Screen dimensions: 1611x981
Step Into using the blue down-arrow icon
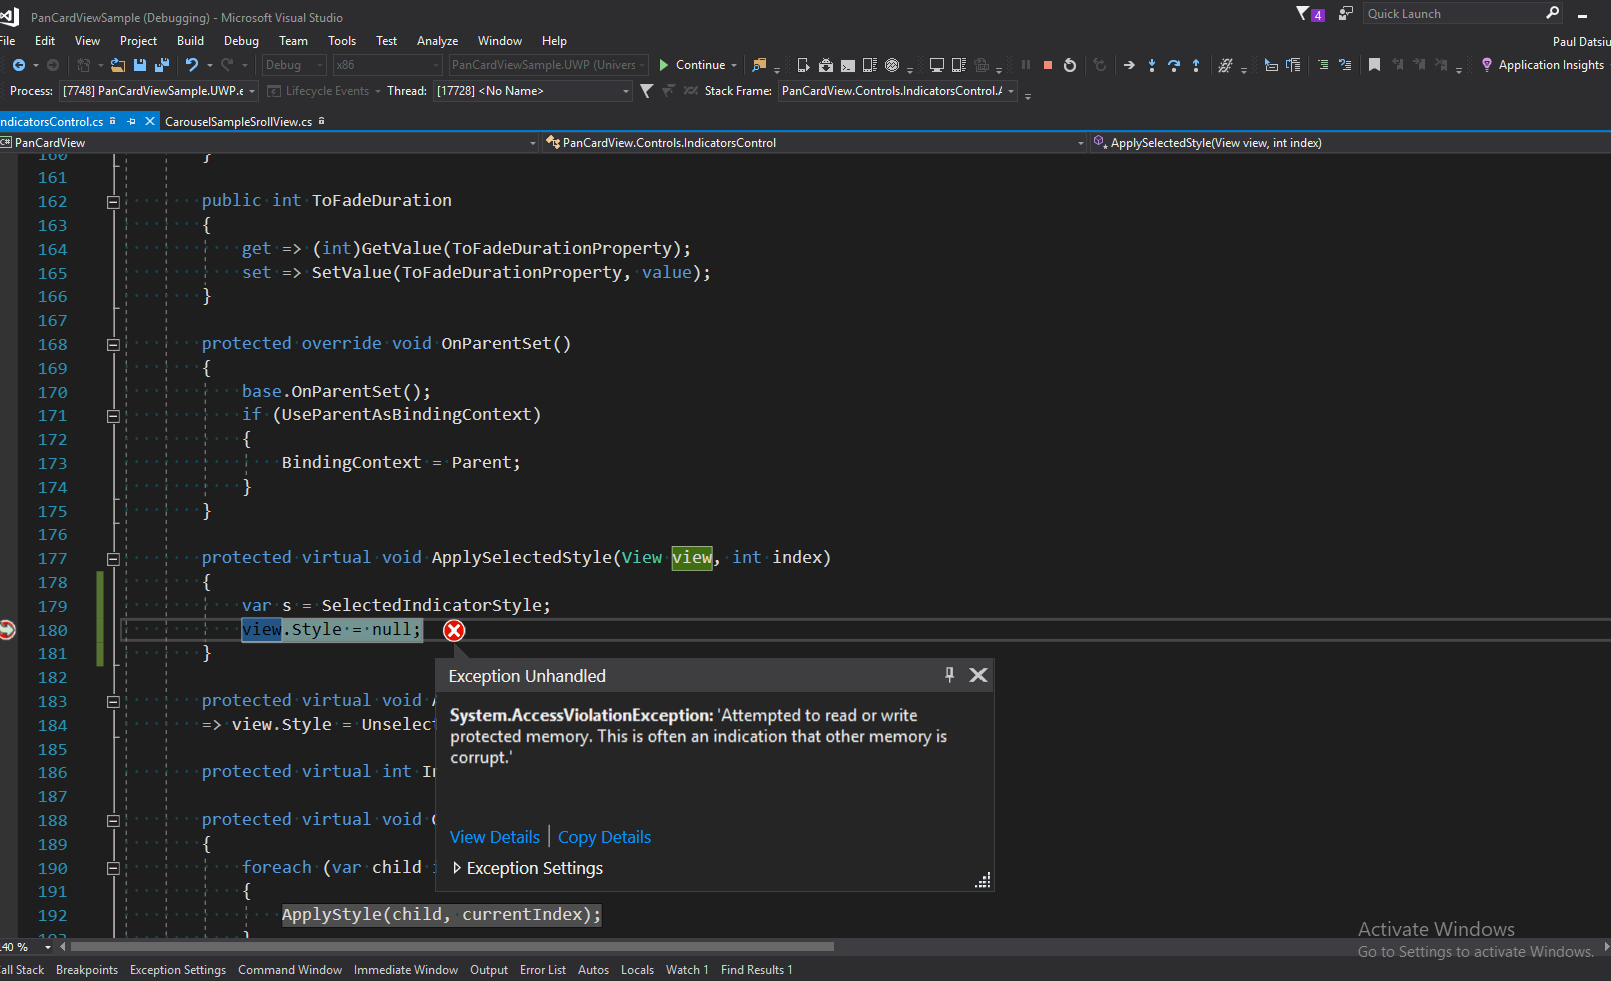pos(1151,65)
